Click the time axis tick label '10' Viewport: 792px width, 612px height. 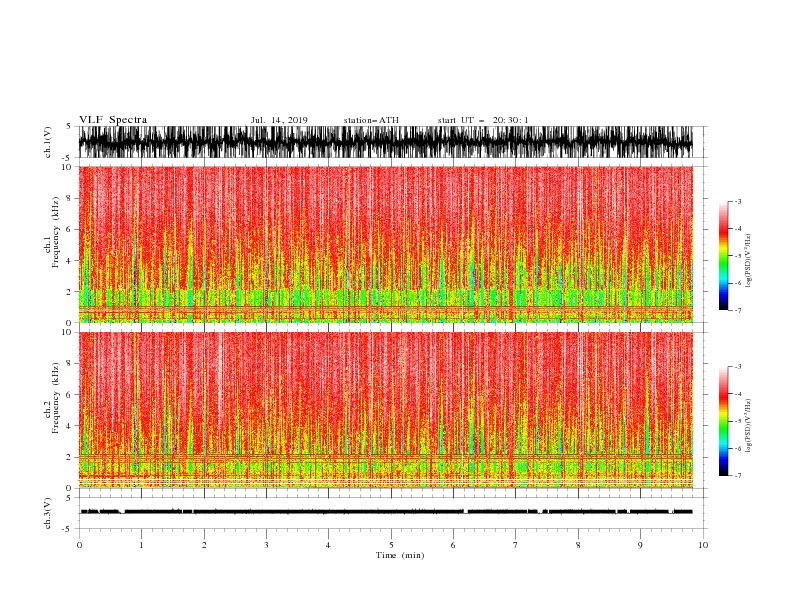703,545
